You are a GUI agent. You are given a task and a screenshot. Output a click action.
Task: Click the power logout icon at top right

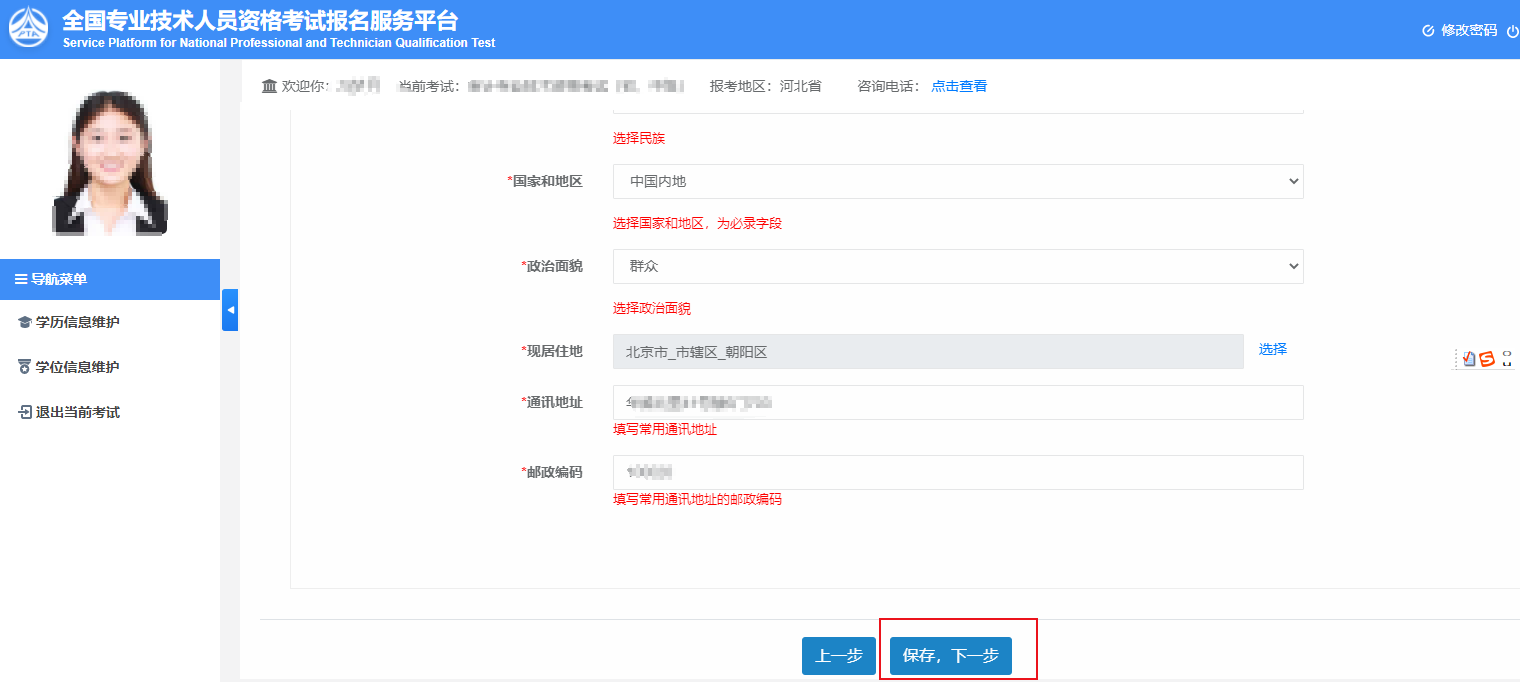[1512, 31]
